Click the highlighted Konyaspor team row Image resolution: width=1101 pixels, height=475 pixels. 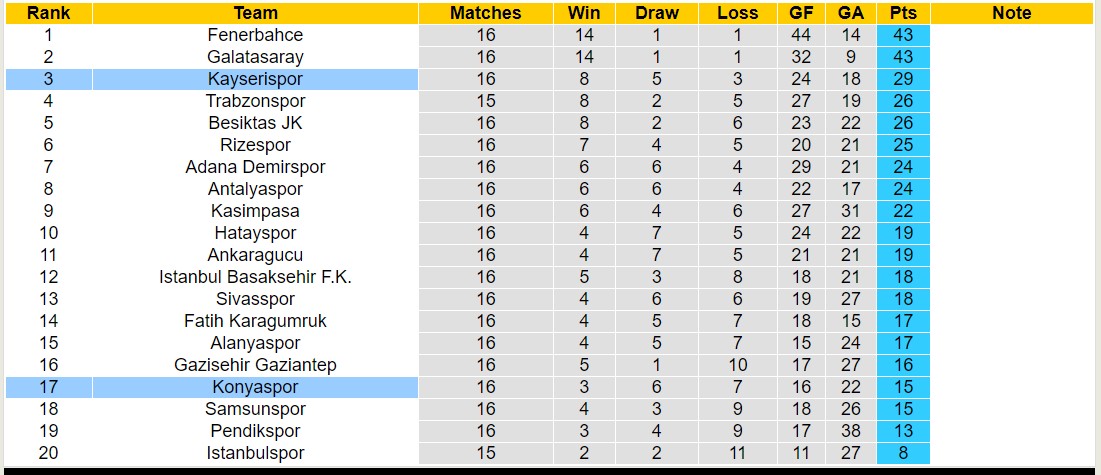(255, 387)
